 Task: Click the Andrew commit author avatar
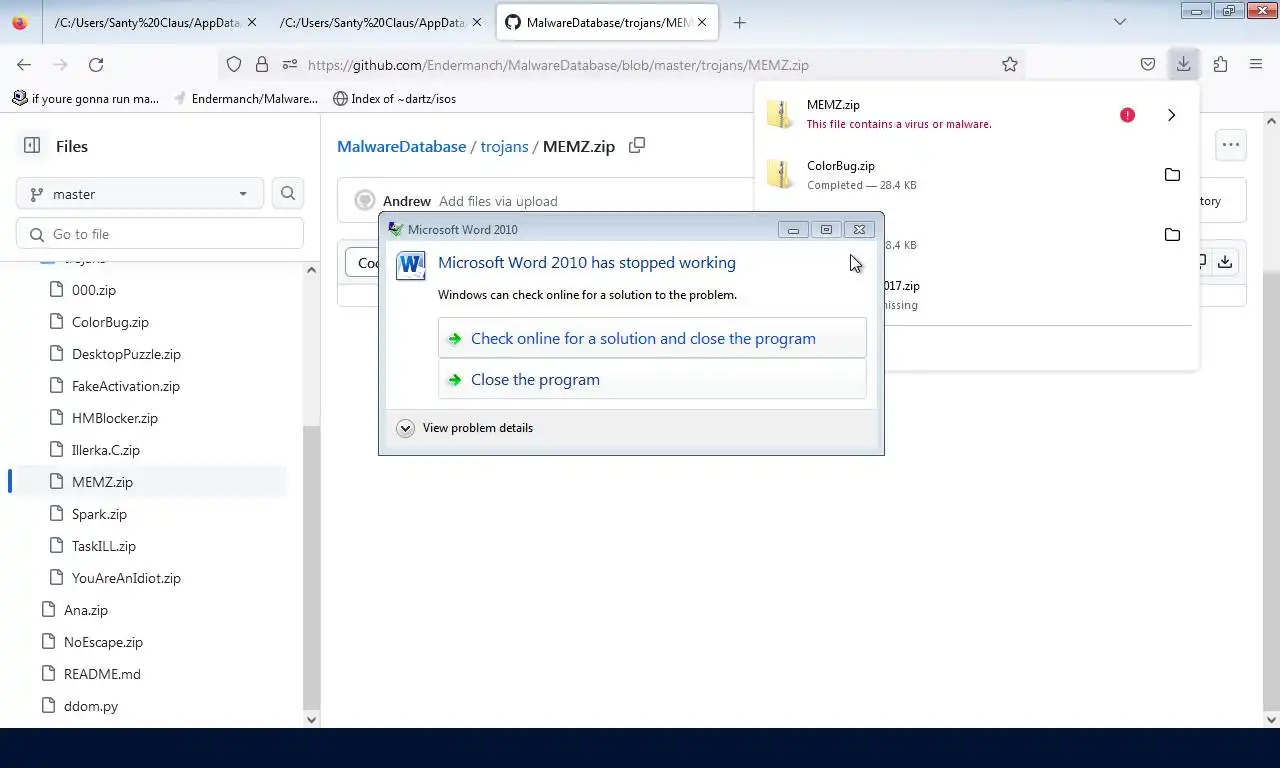click(x=365, y=201)
